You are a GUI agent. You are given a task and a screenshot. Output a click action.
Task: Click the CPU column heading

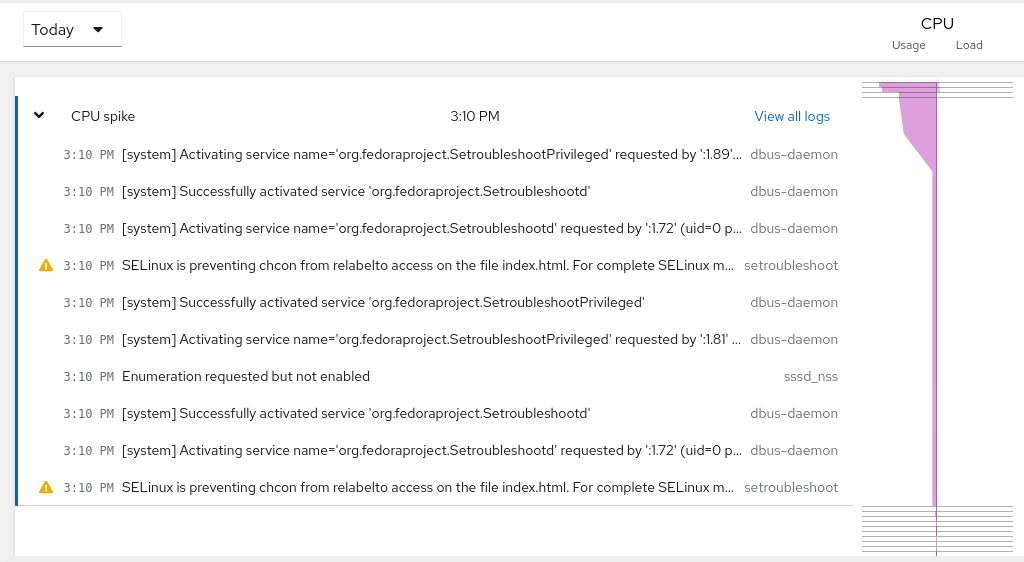tap(937, 23)
